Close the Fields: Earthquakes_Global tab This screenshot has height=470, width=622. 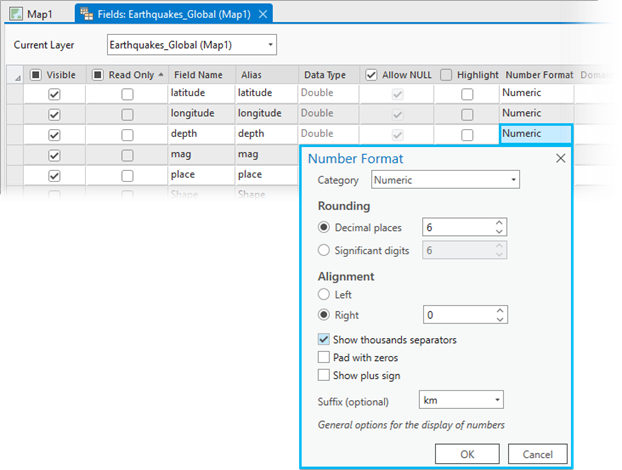[x=262, y=14]
